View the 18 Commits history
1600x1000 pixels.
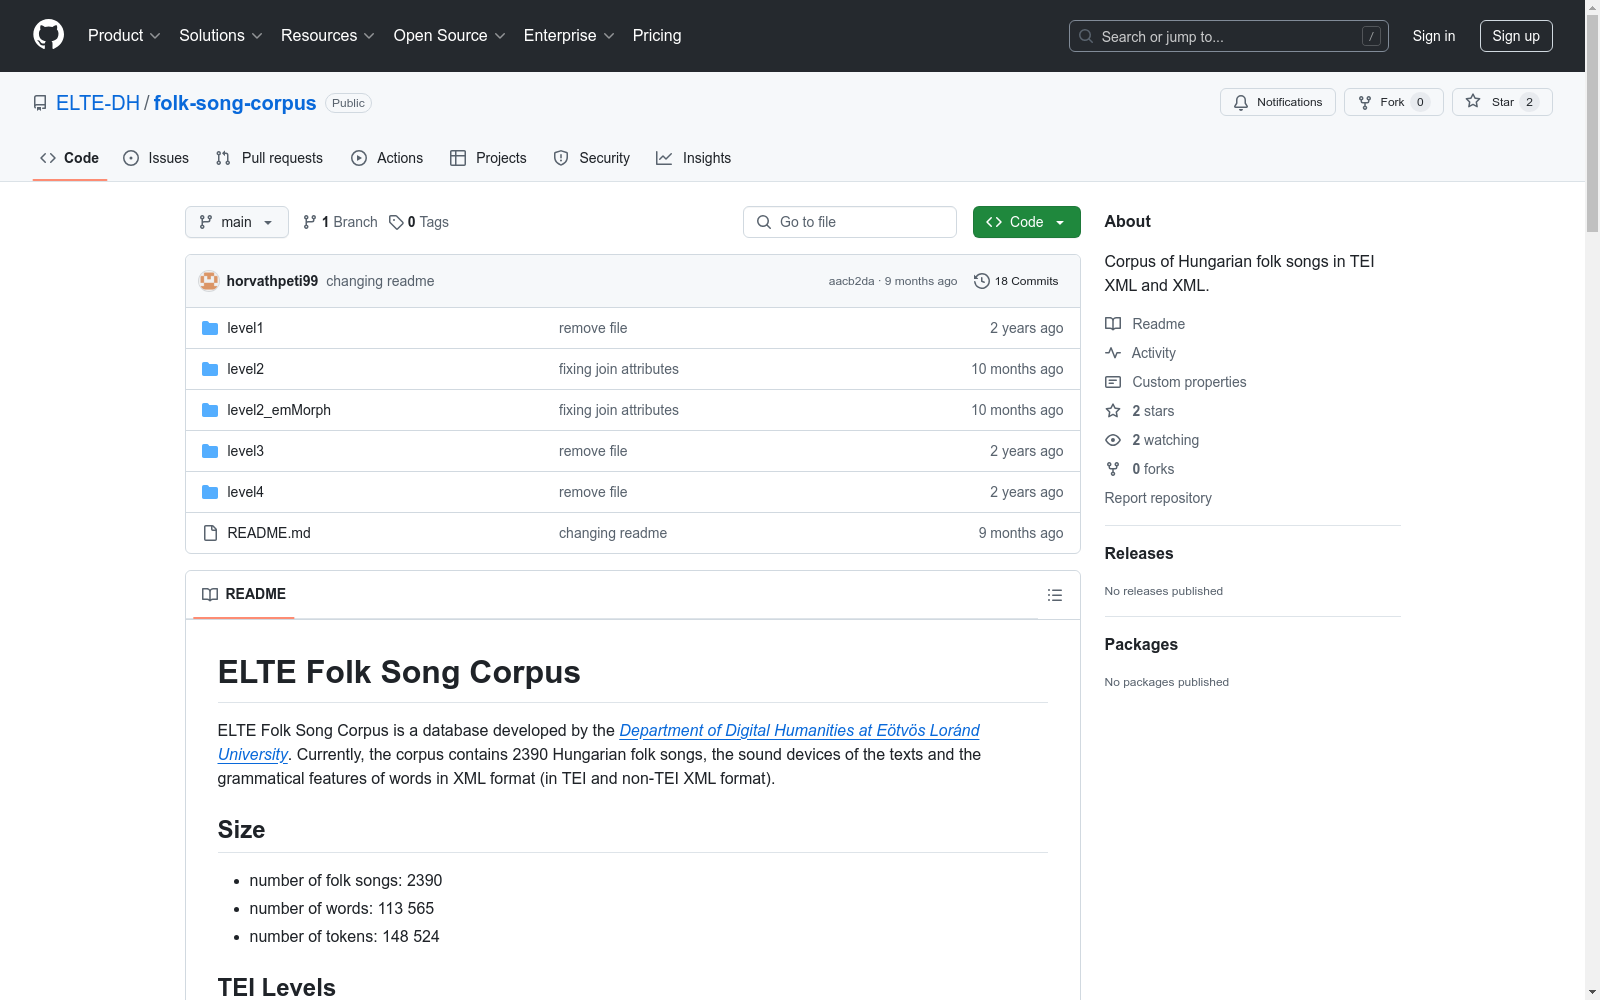[1016, 281]
